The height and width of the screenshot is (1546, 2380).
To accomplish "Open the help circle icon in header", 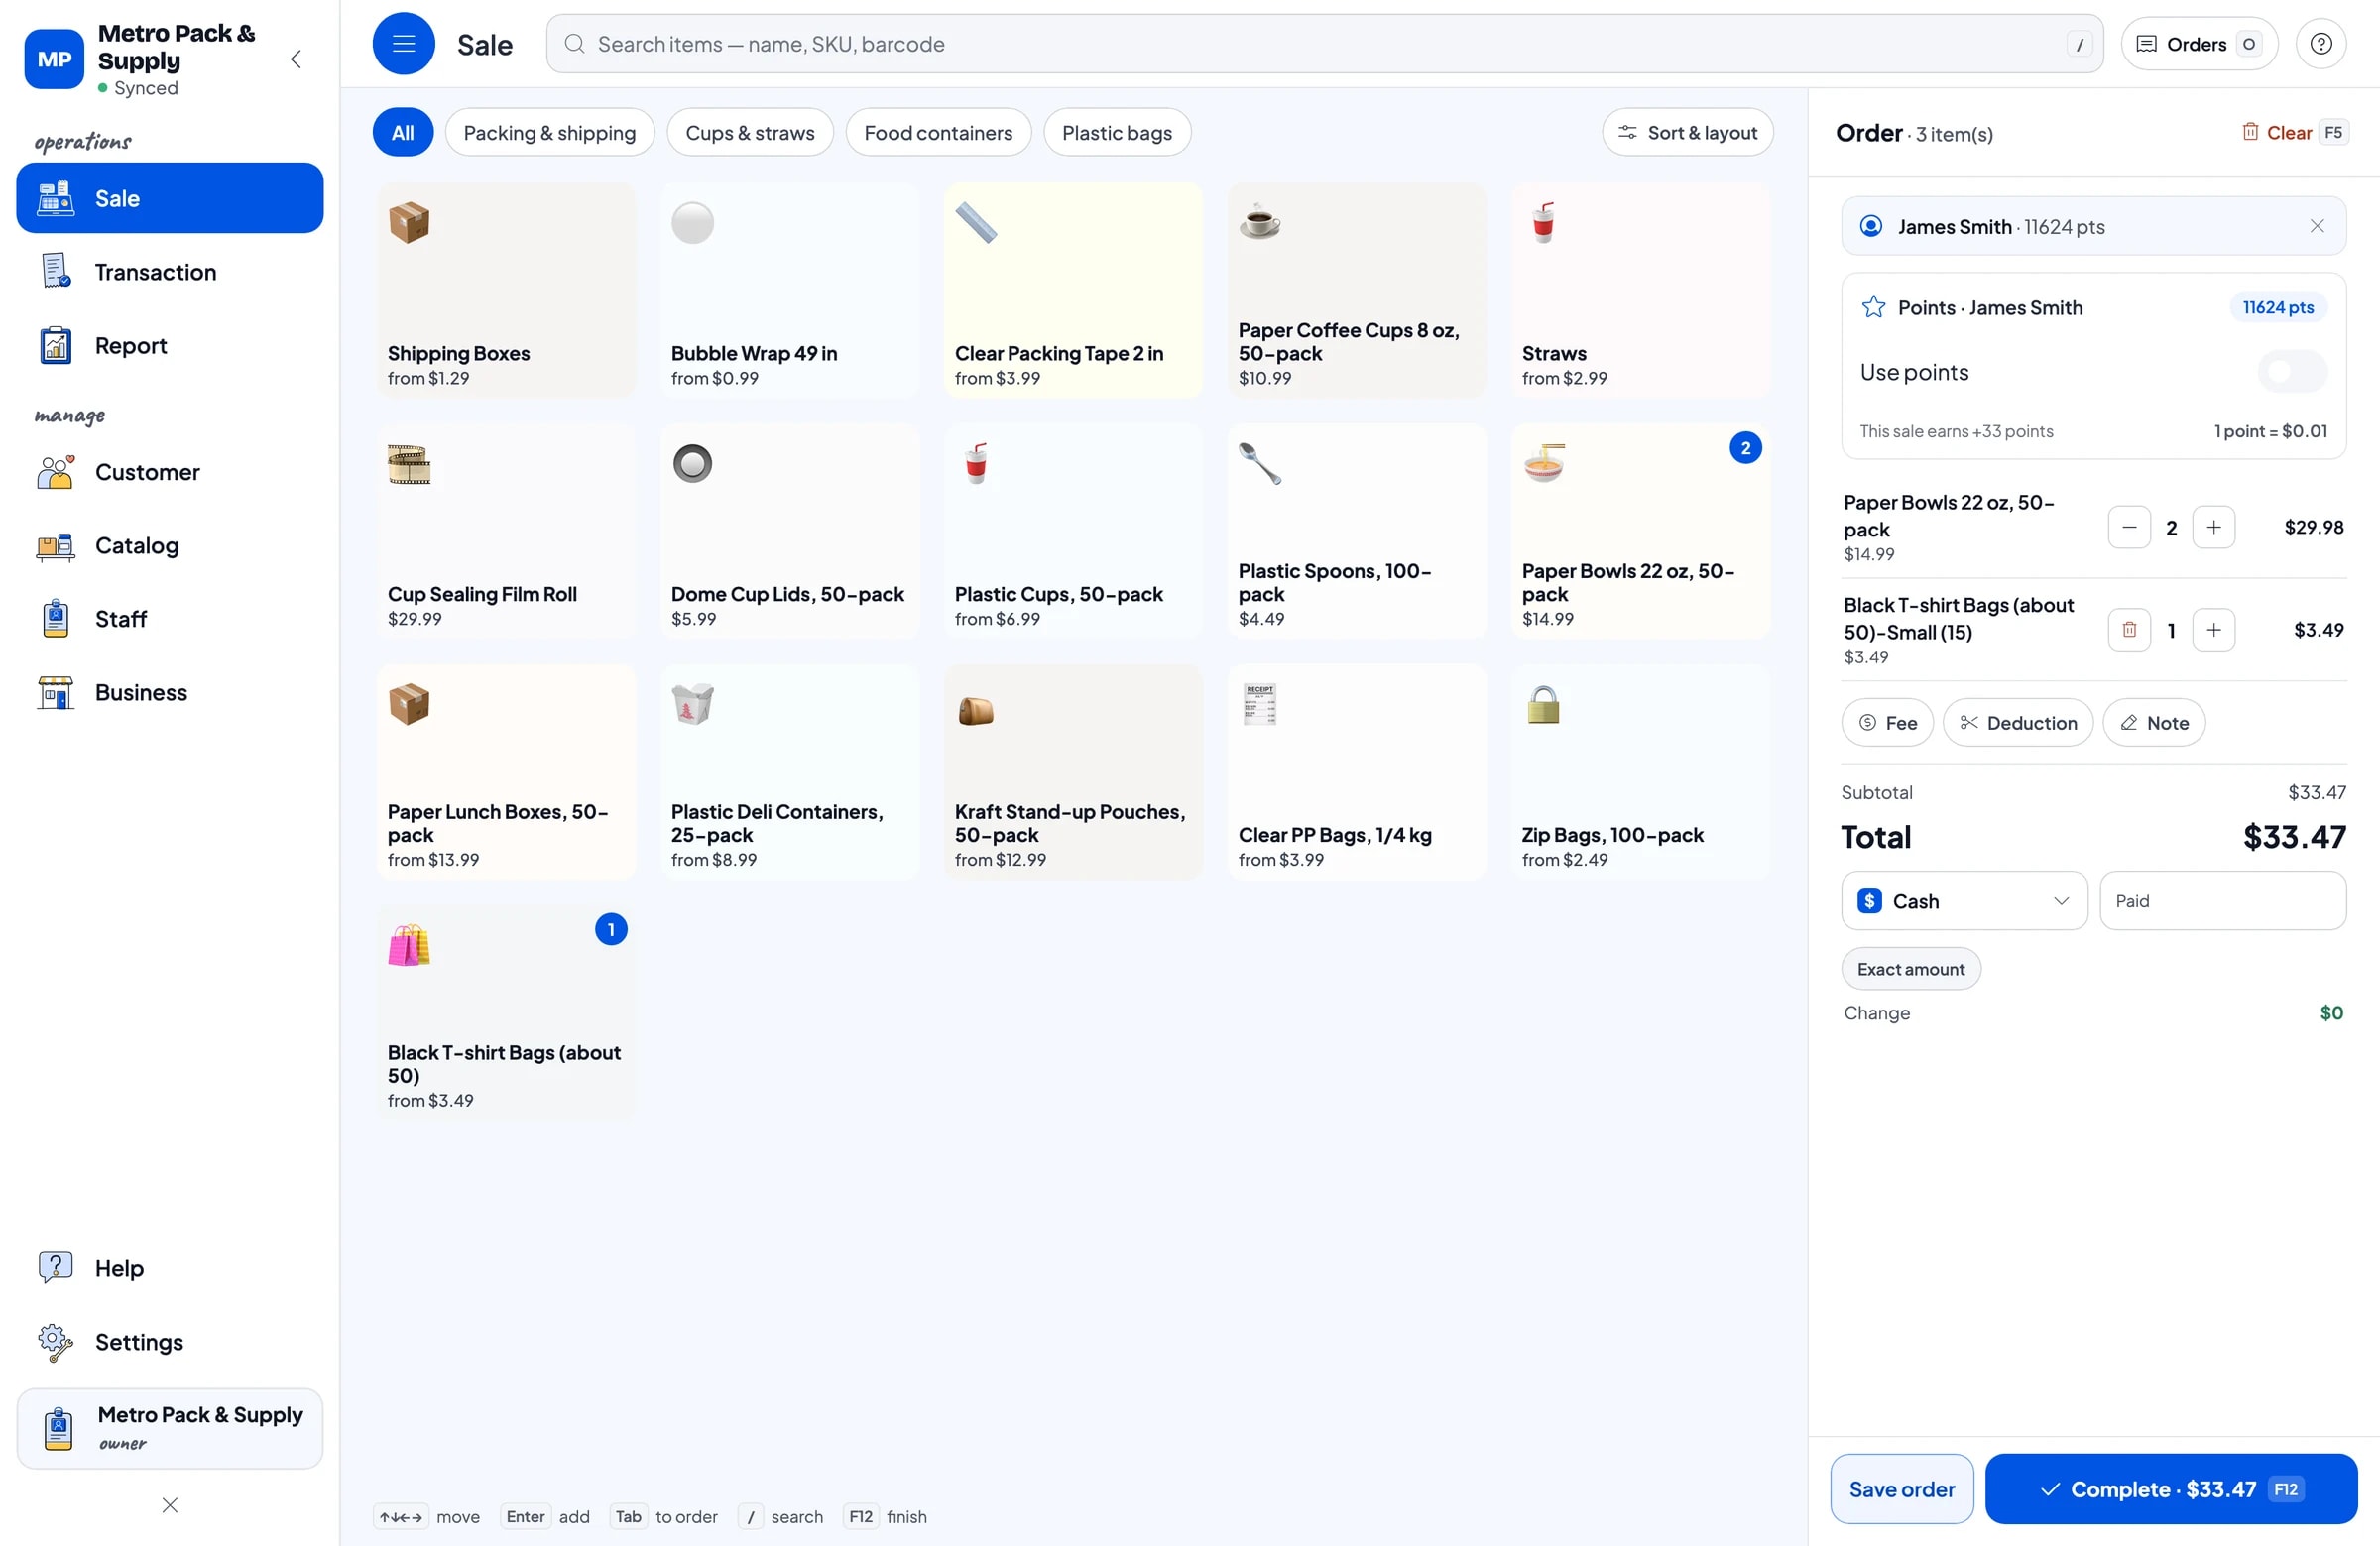I will point(2320,44).
